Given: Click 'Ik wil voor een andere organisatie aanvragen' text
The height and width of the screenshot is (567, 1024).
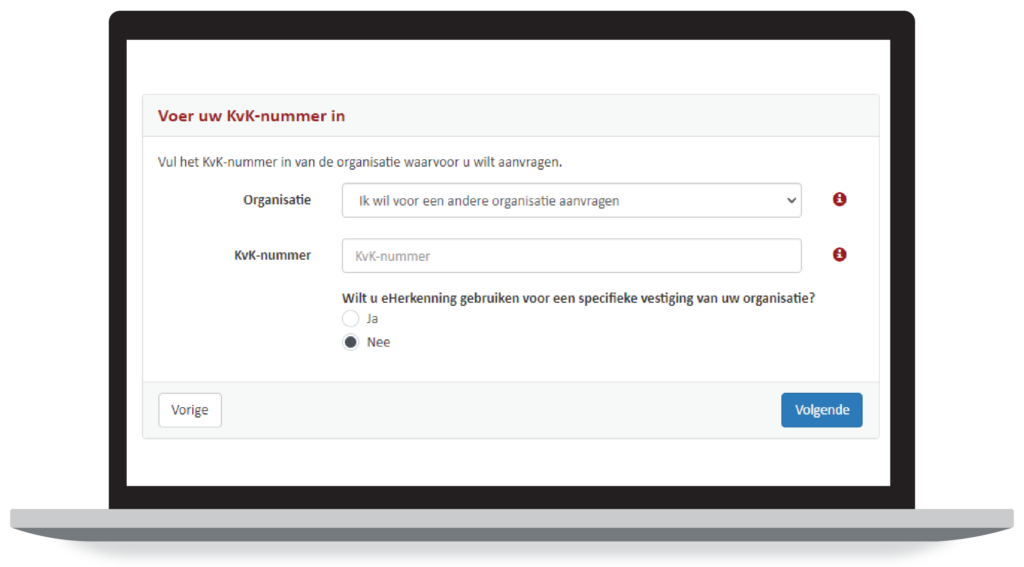Looking at the screenshot, I should click(x=488, y=201).
